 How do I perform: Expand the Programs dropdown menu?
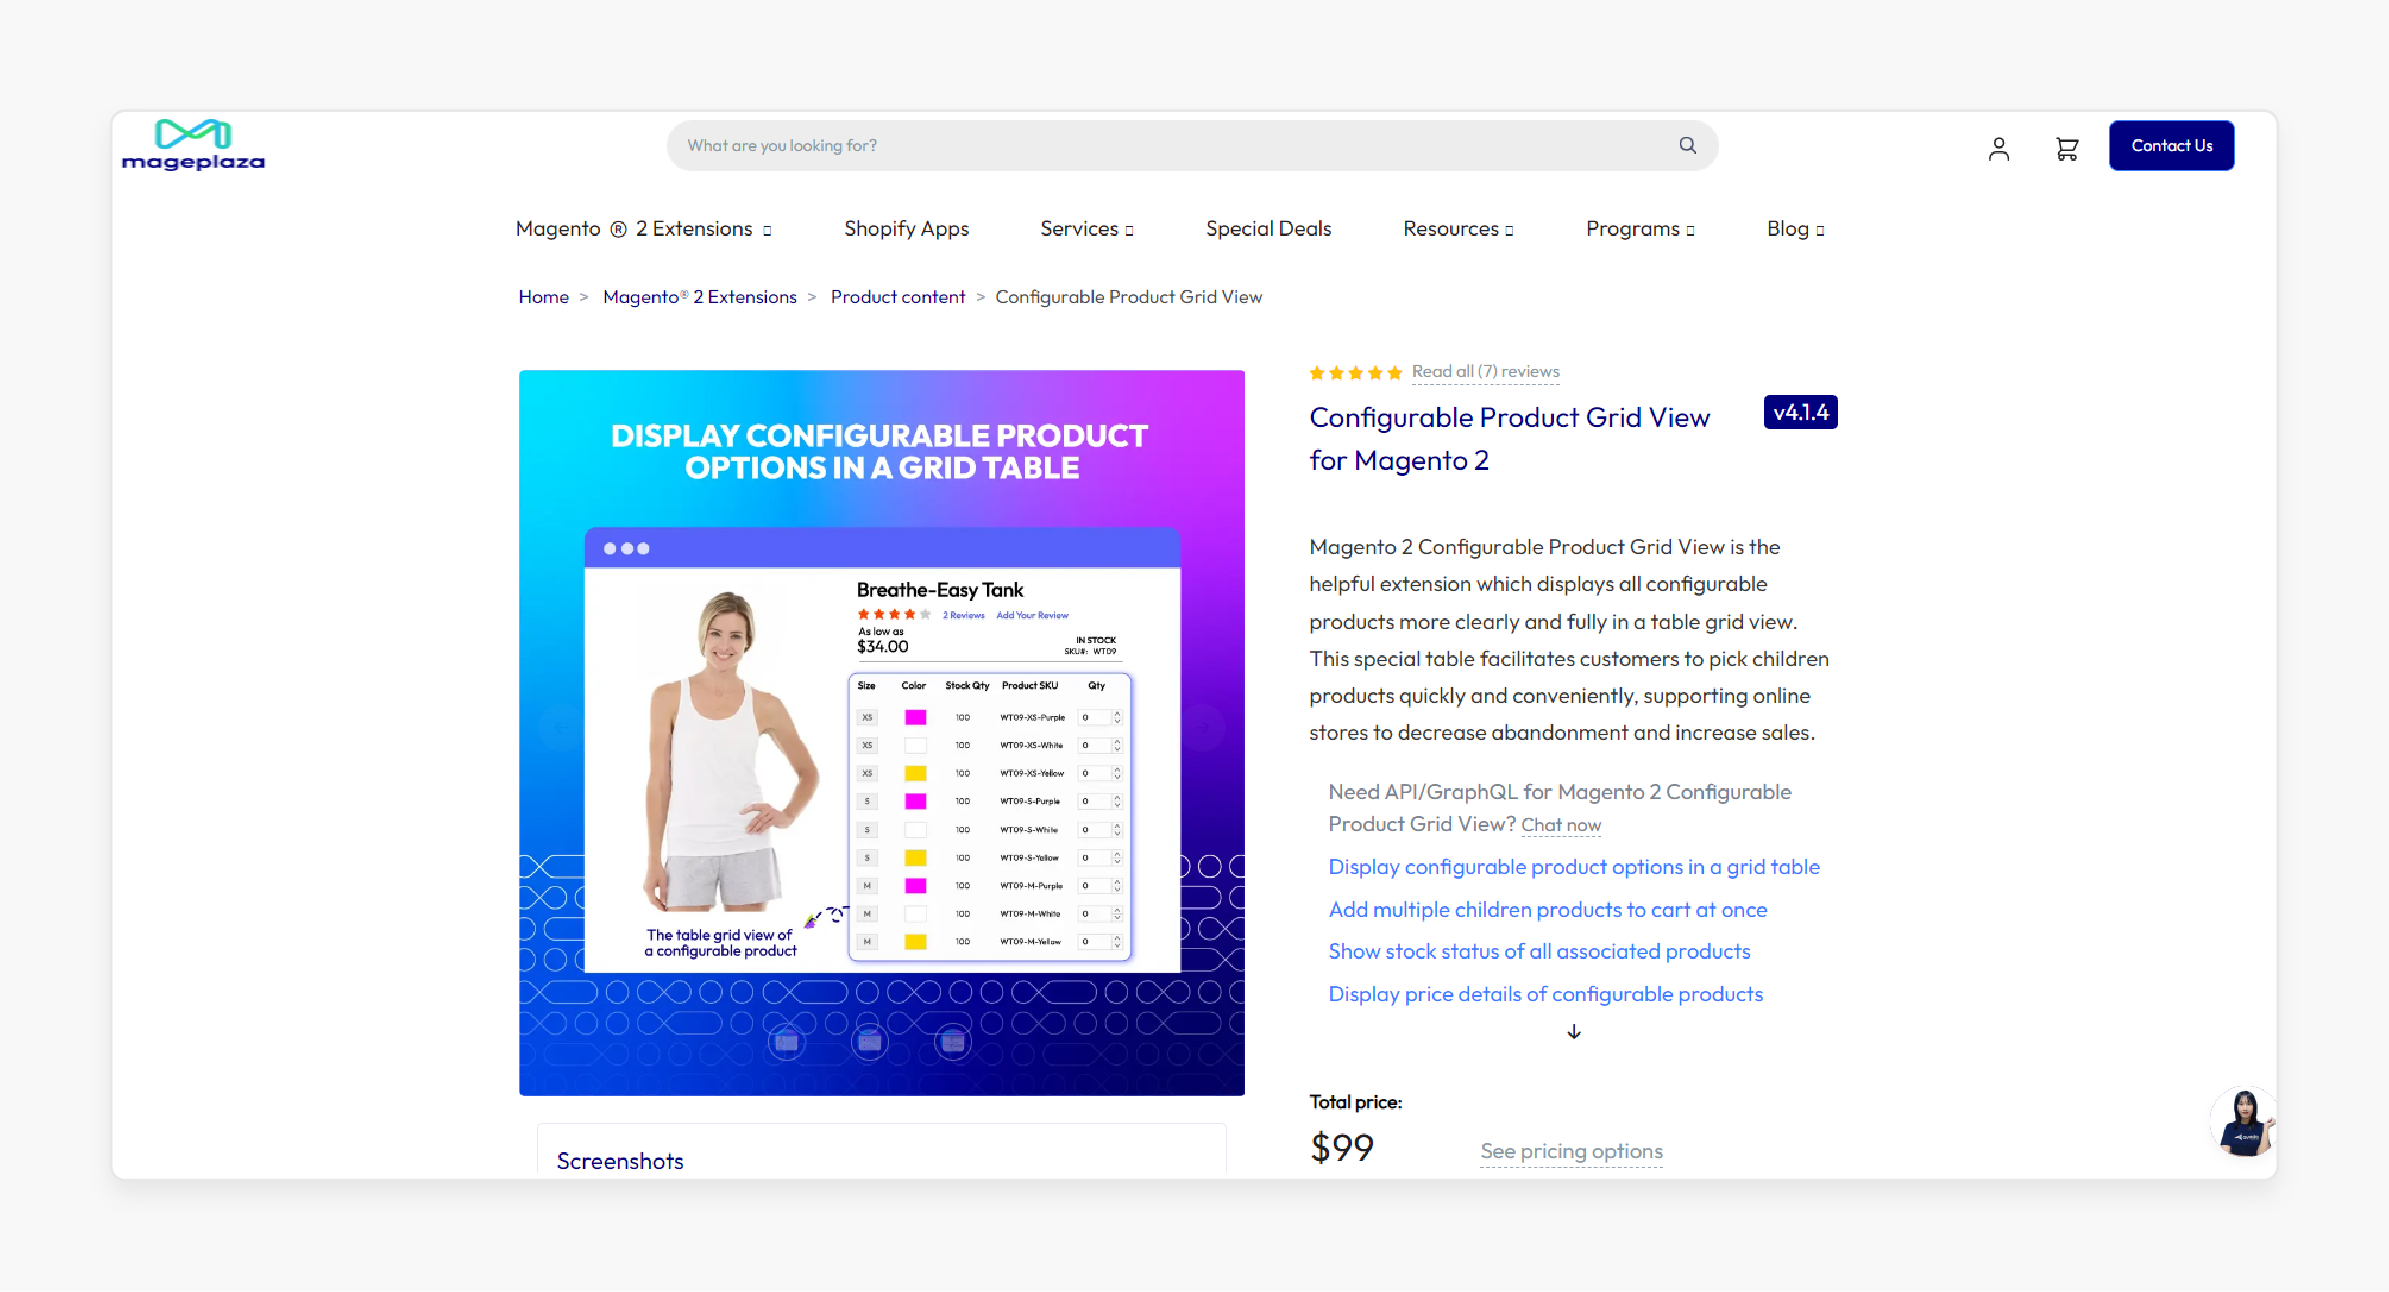coord(1640,228)
